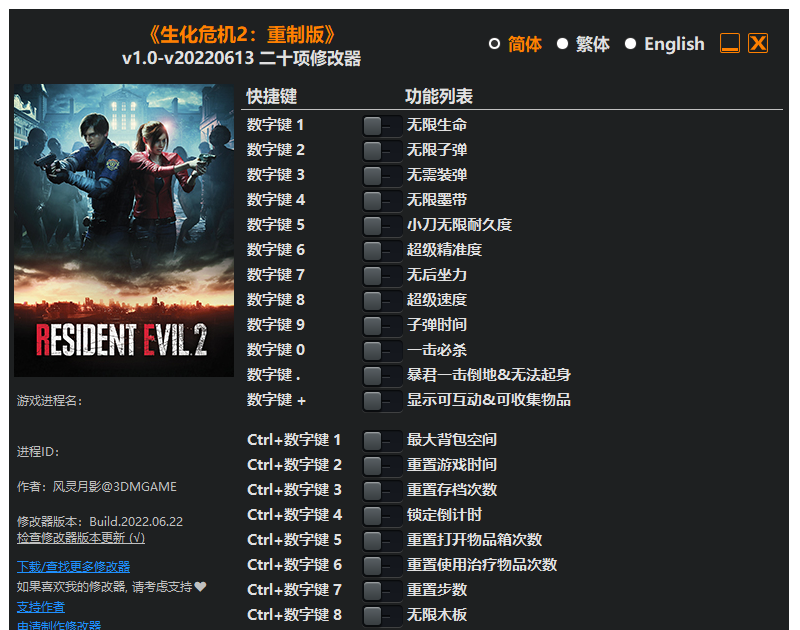Click 功能列表 column header

click(439, 96)
